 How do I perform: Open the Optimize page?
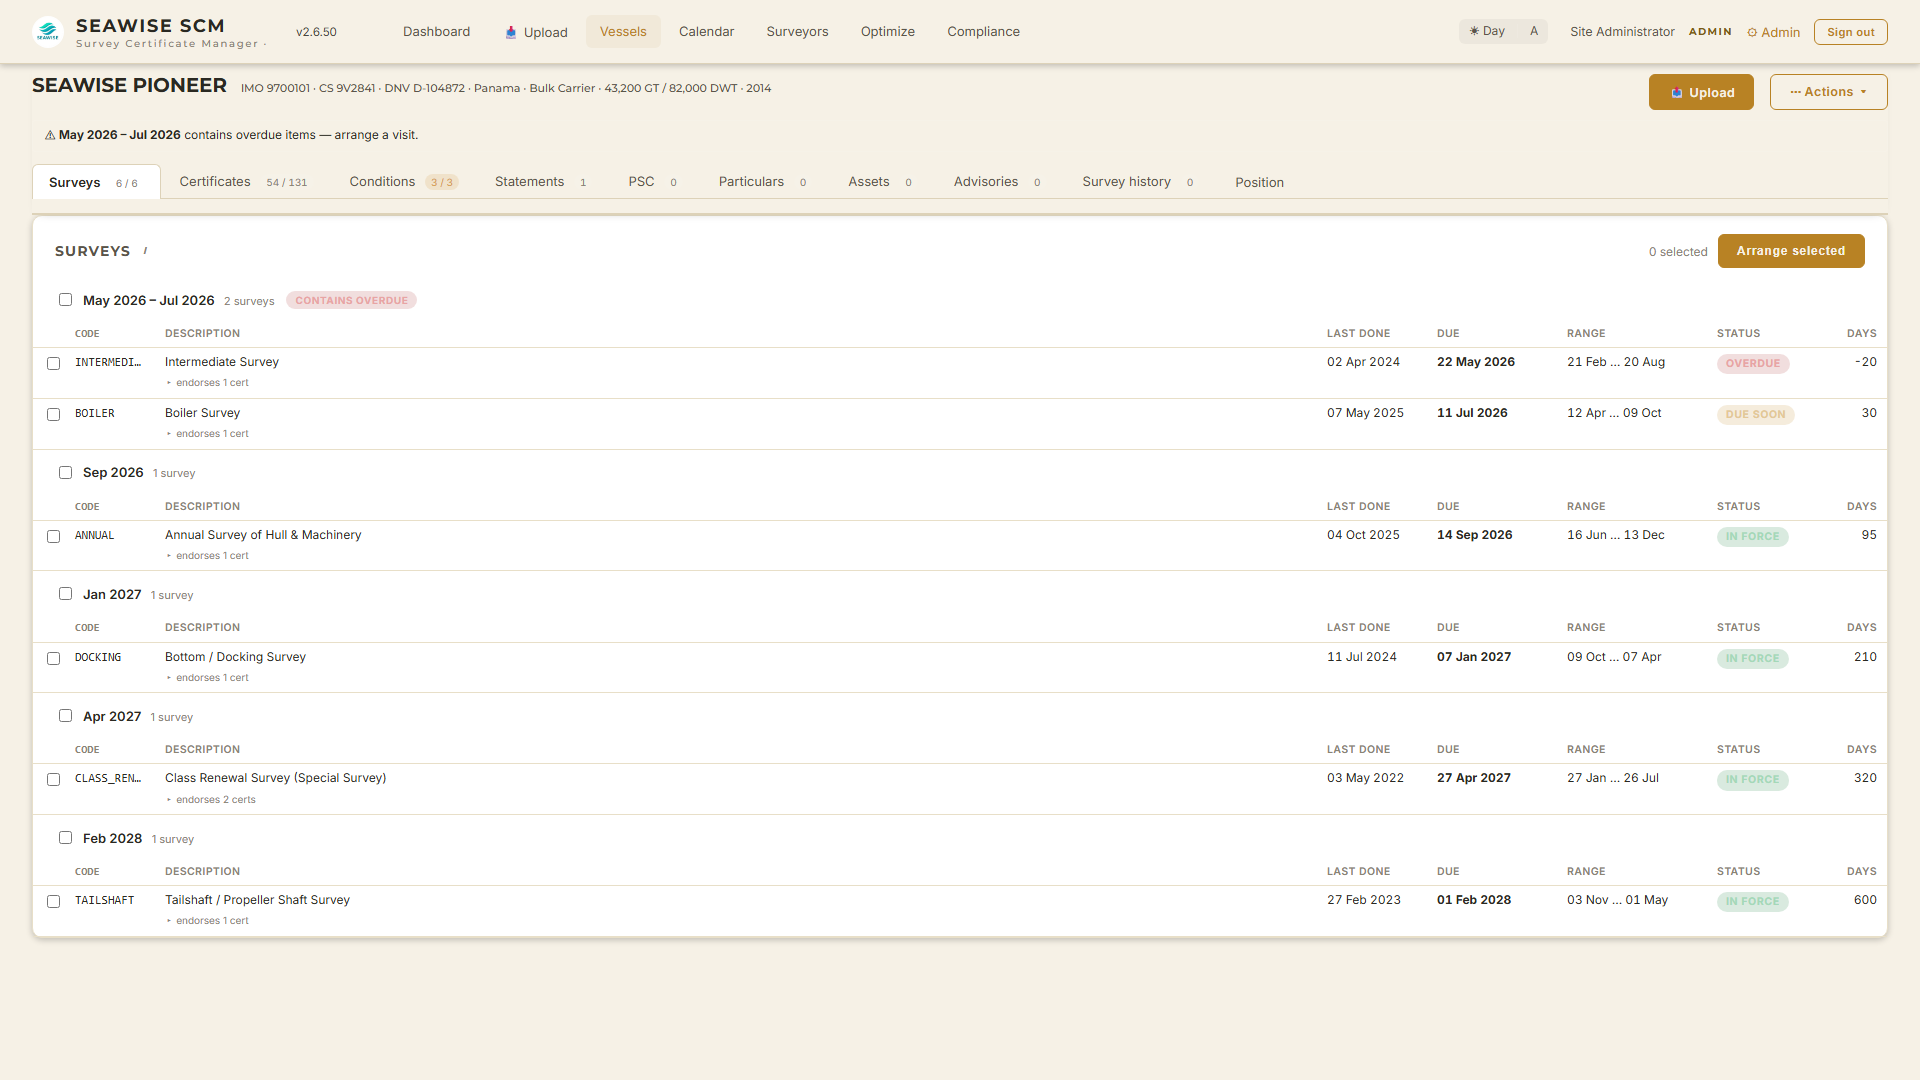tap(887, 32)
